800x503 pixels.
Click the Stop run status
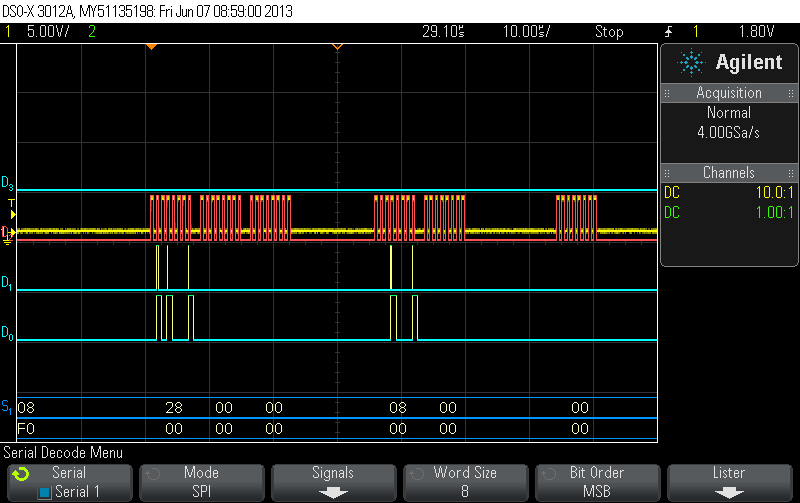pyautogui.click(x=609, y=32)
